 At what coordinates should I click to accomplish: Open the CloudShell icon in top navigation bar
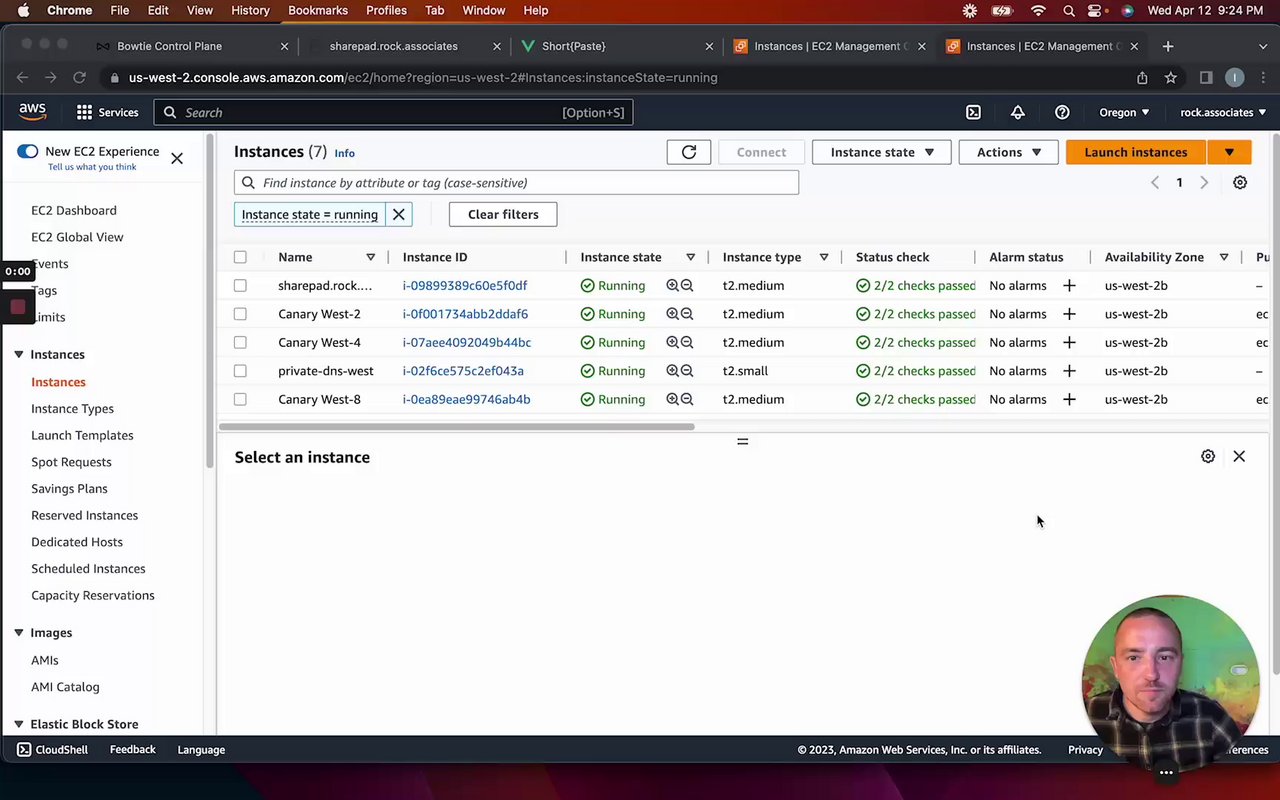point(973,112)
